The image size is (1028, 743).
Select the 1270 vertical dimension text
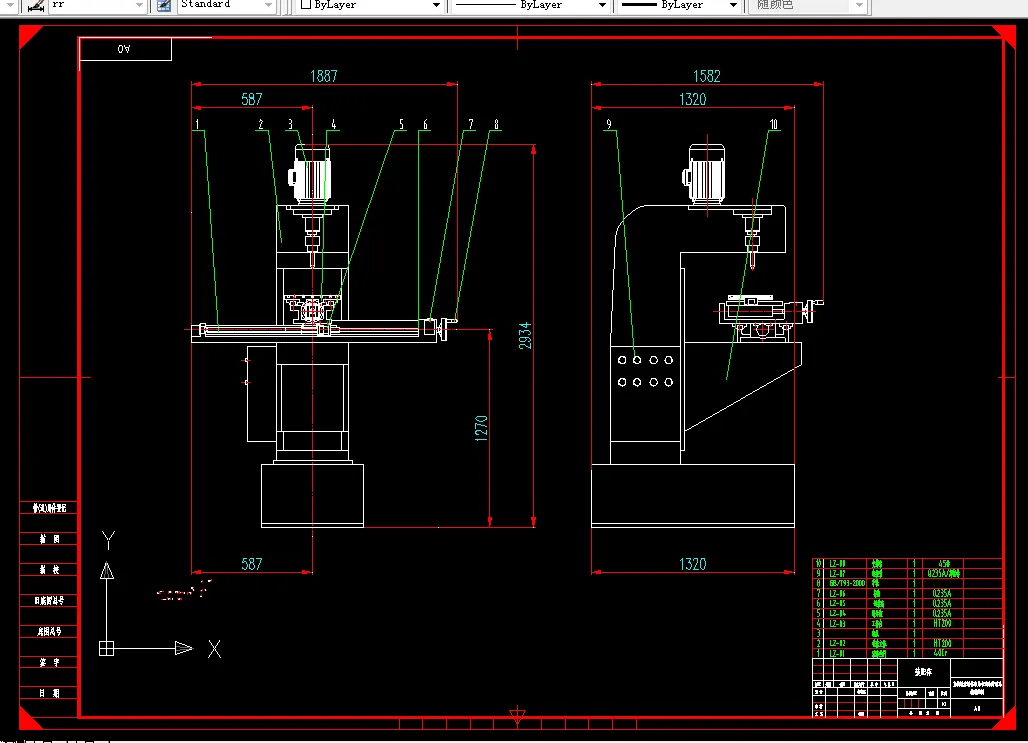[x=481, y=428]
